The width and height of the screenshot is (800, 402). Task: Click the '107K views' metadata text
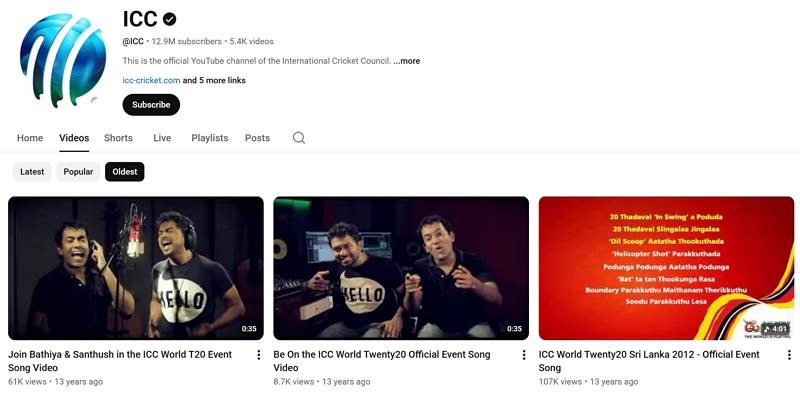click(560, 382)
